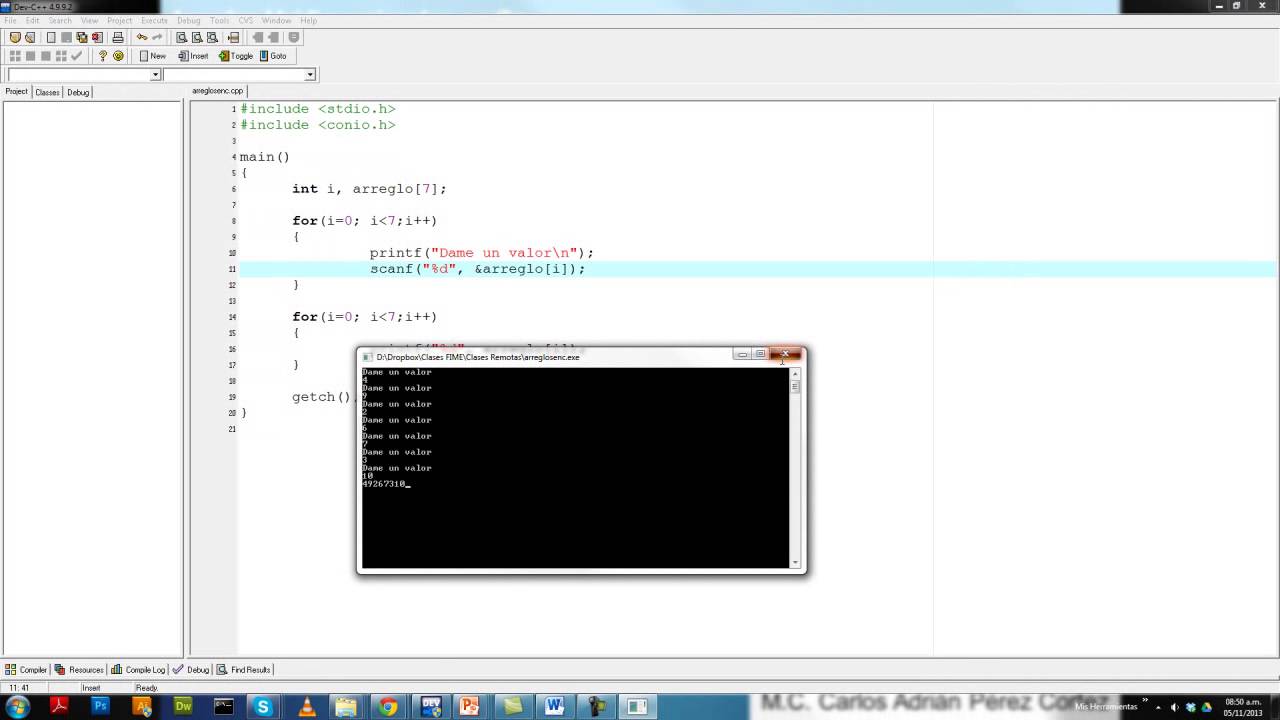Image resolution: width=1280 pixels, height=720 pixels.
Task: Click the Undo arrow icon
Action: pos(141,37)
